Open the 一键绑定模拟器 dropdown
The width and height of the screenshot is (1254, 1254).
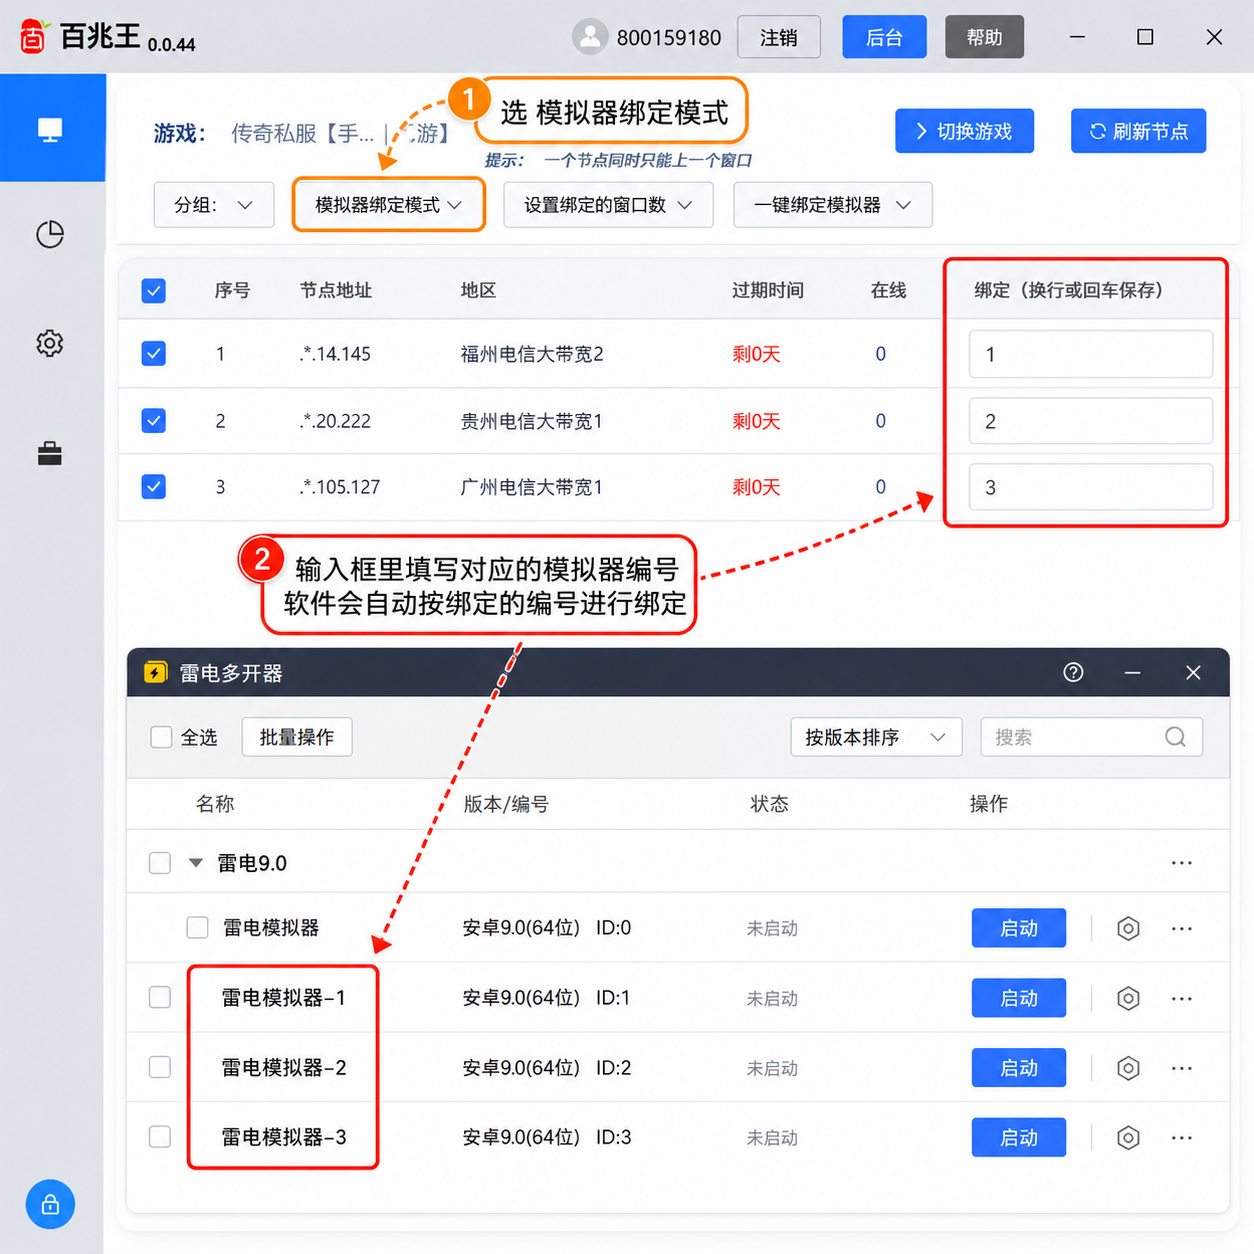coord(833,205)
